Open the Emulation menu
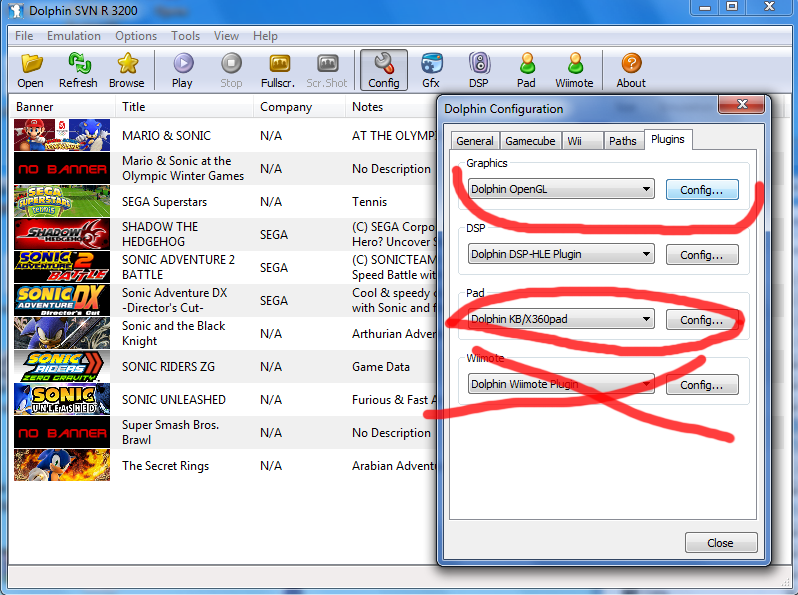The width and height of the screenshot is (798, 595). tap(74, 36)
